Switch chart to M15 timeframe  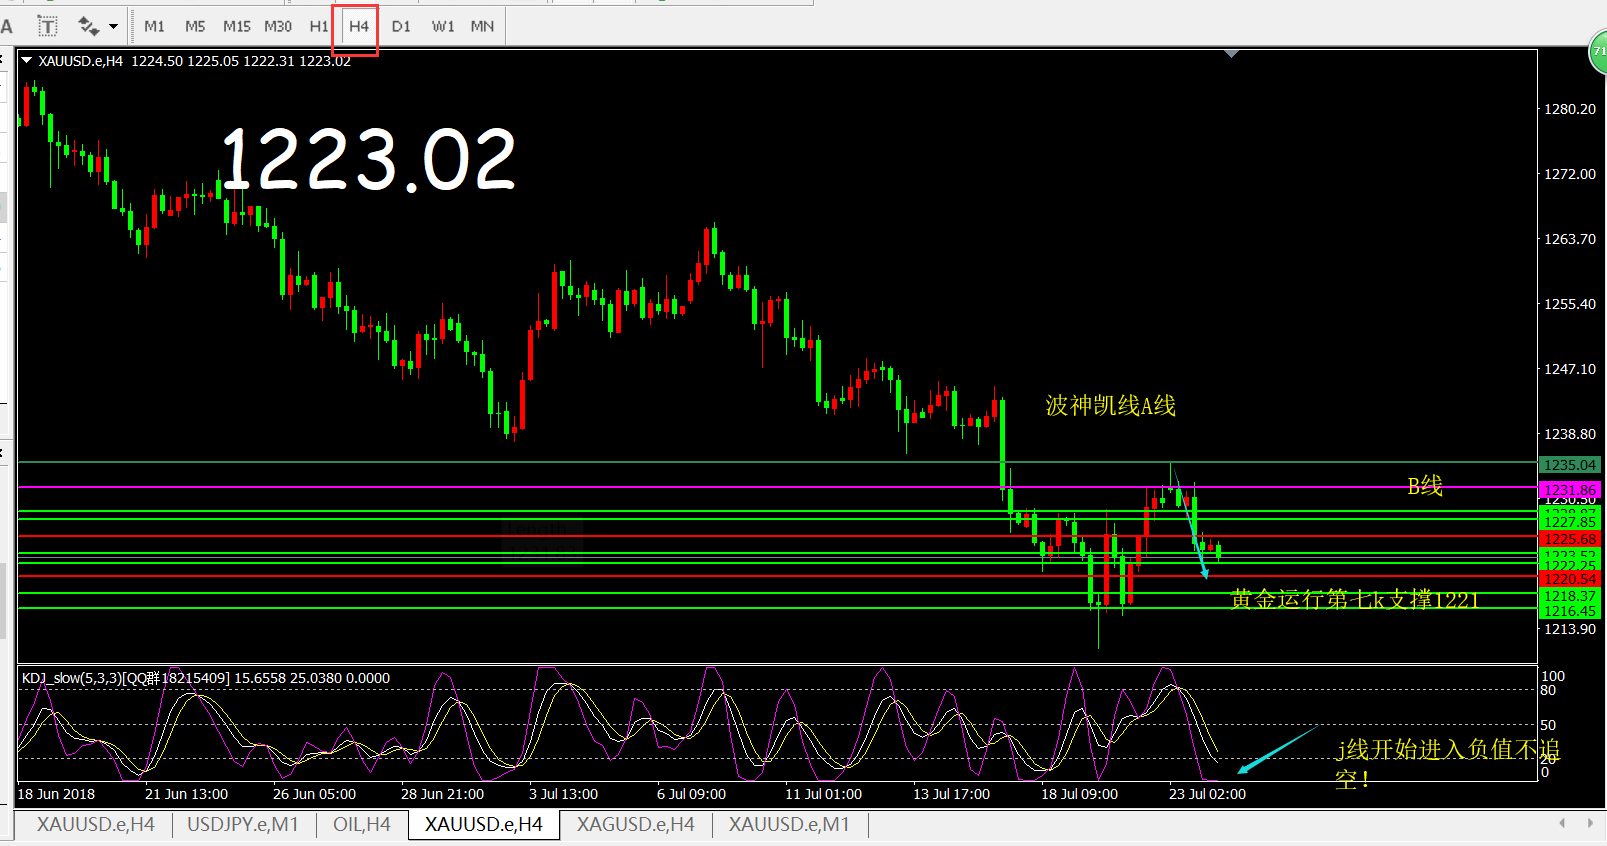pyautogui.click(x=237, y=26)
